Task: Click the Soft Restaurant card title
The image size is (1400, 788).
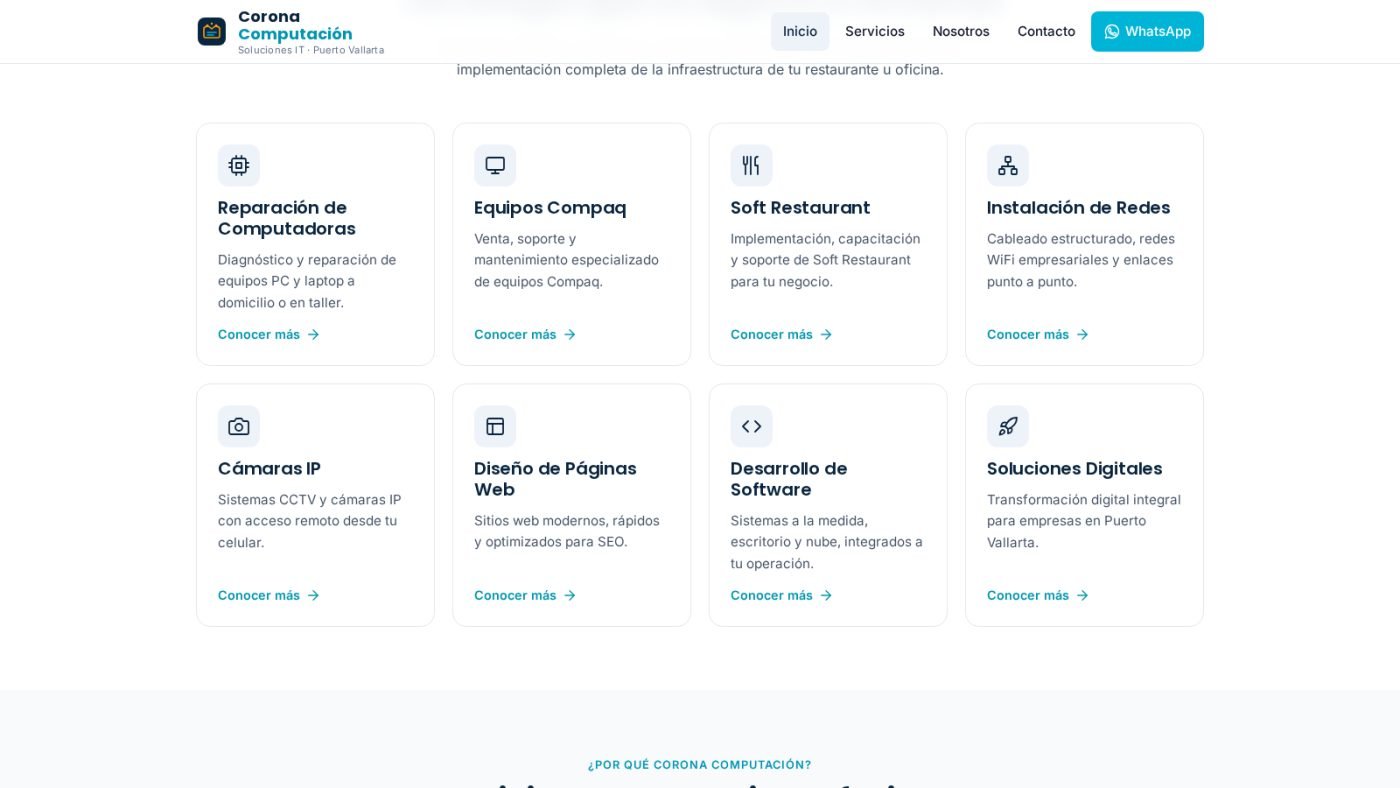Action: click(800, 208)
